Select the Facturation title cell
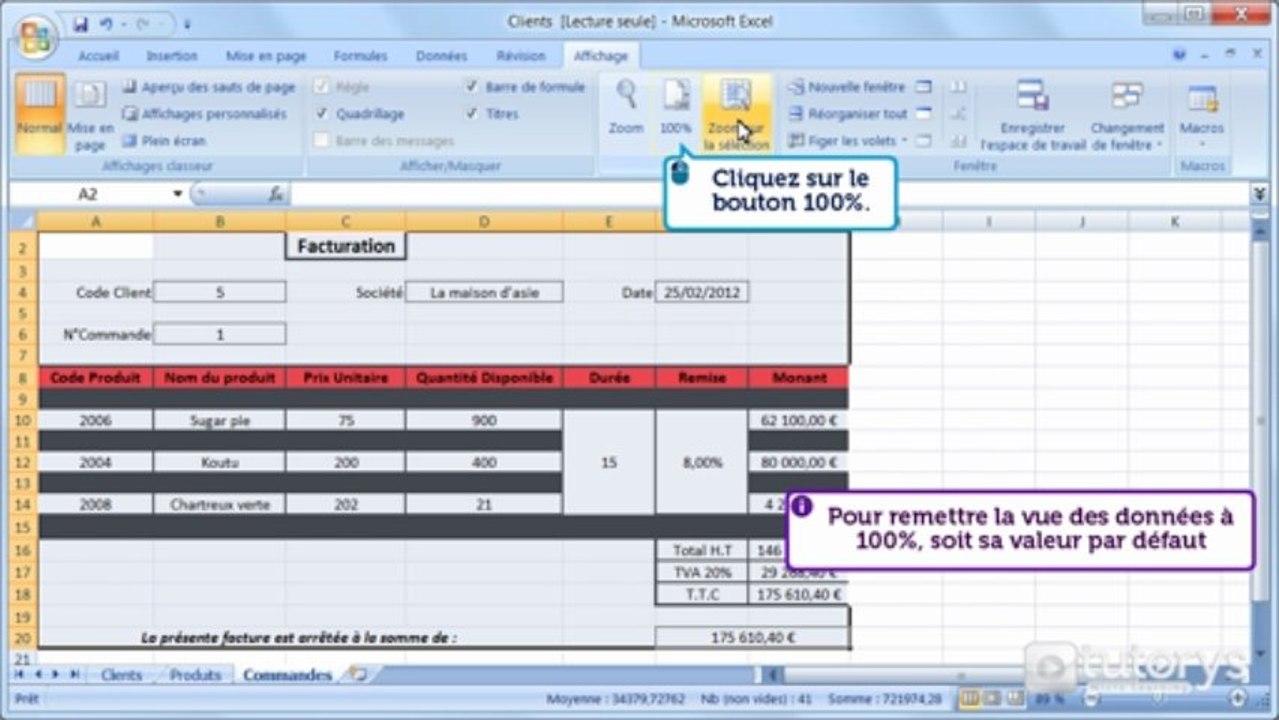This screenshot has width=1279, height=720. (x=345, y=246)
